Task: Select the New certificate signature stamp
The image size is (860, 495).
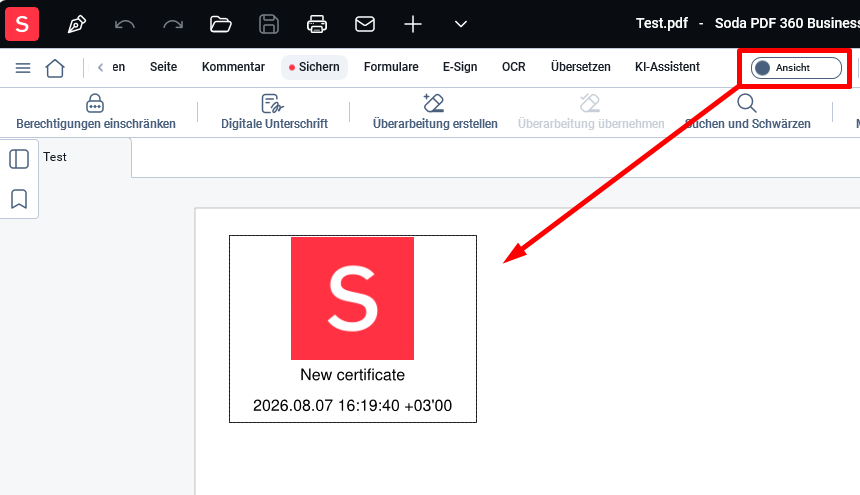Action: [353, 329]
